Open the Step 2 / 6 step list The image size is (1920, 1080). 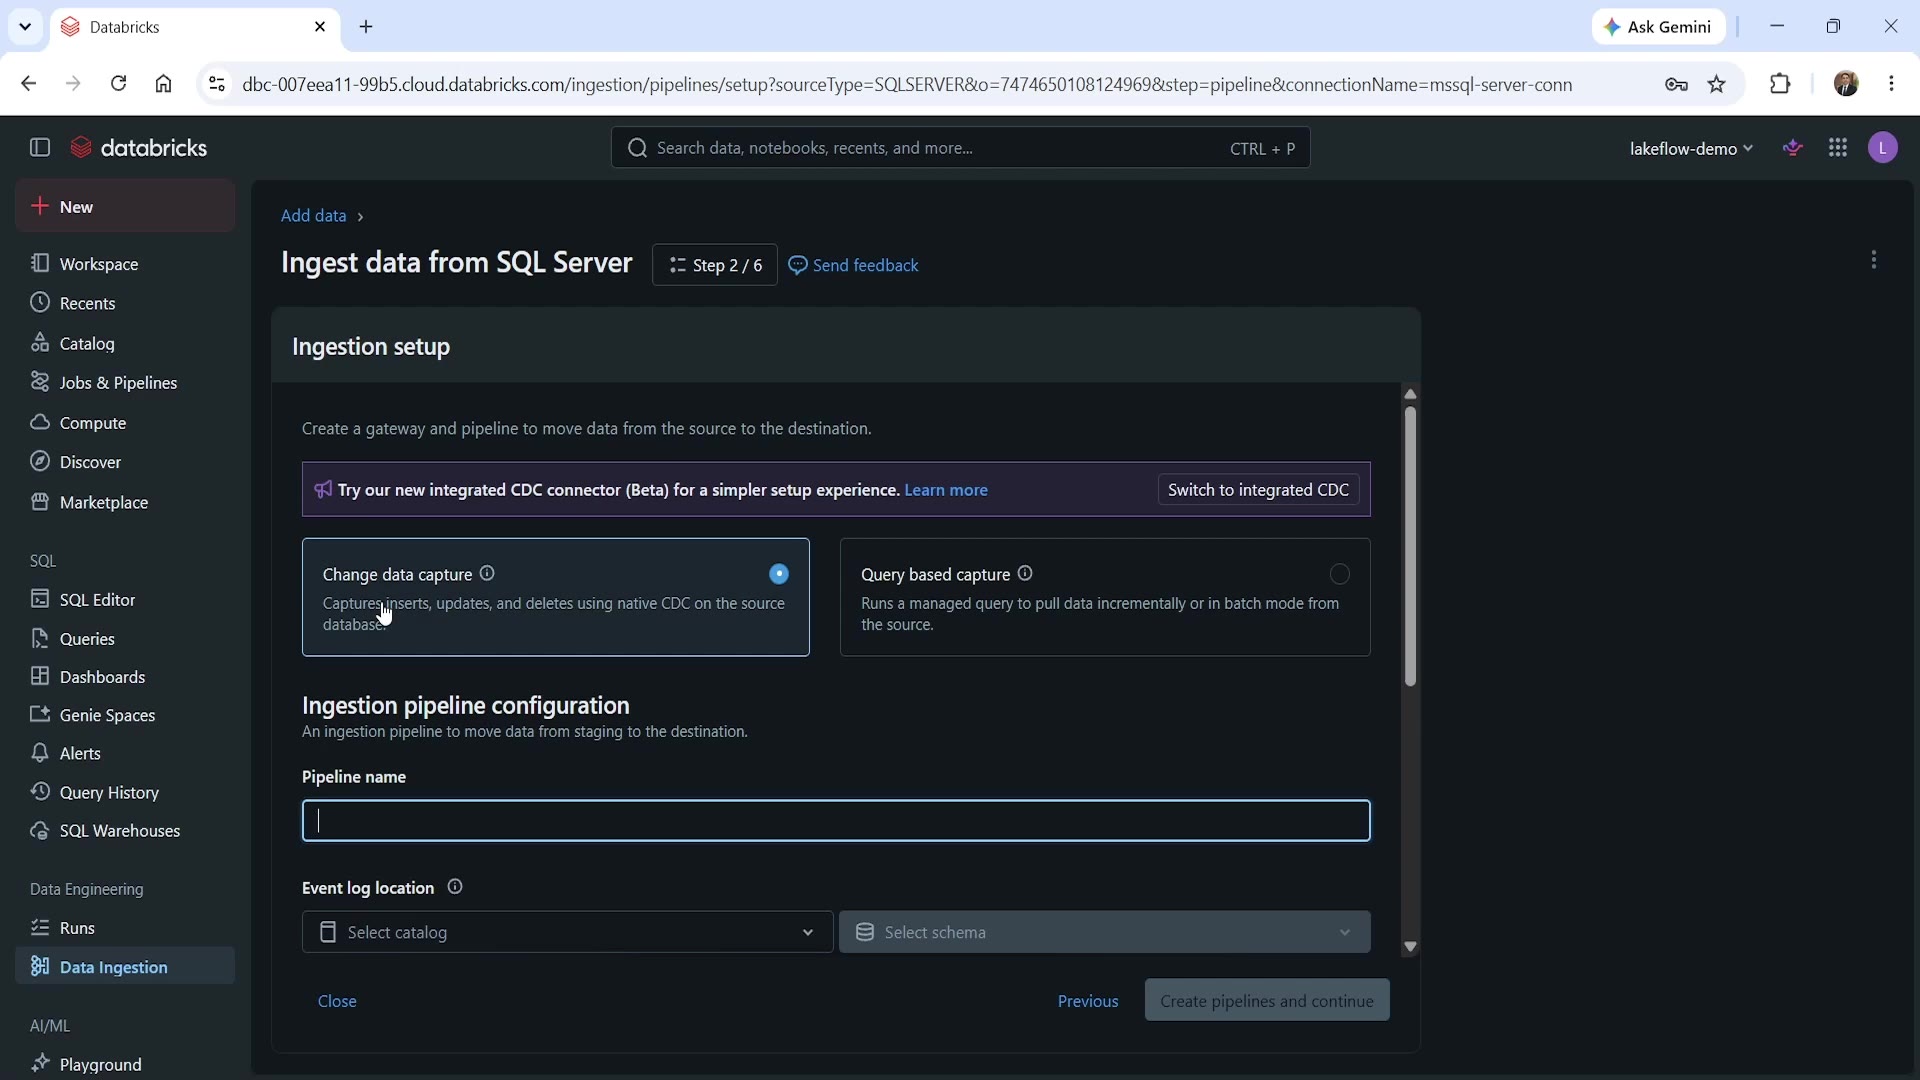coord(715,265)
